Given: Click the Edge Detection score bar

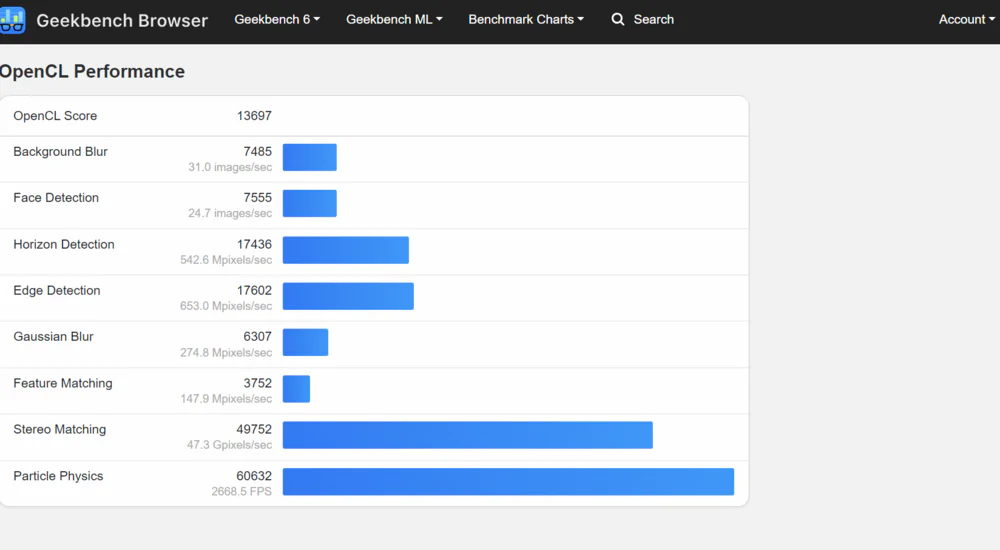Looking at the screenshot, I should [348, 296].
